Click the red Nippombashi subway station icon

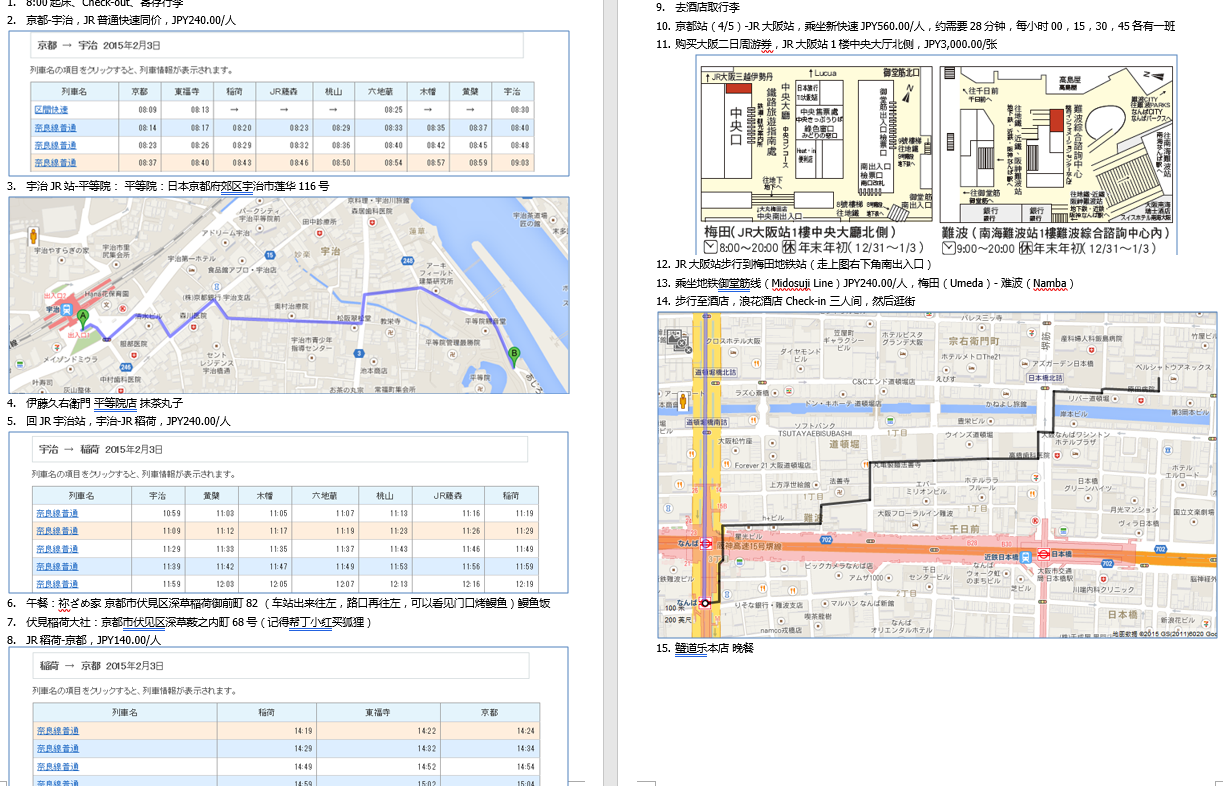point(1042,553)
